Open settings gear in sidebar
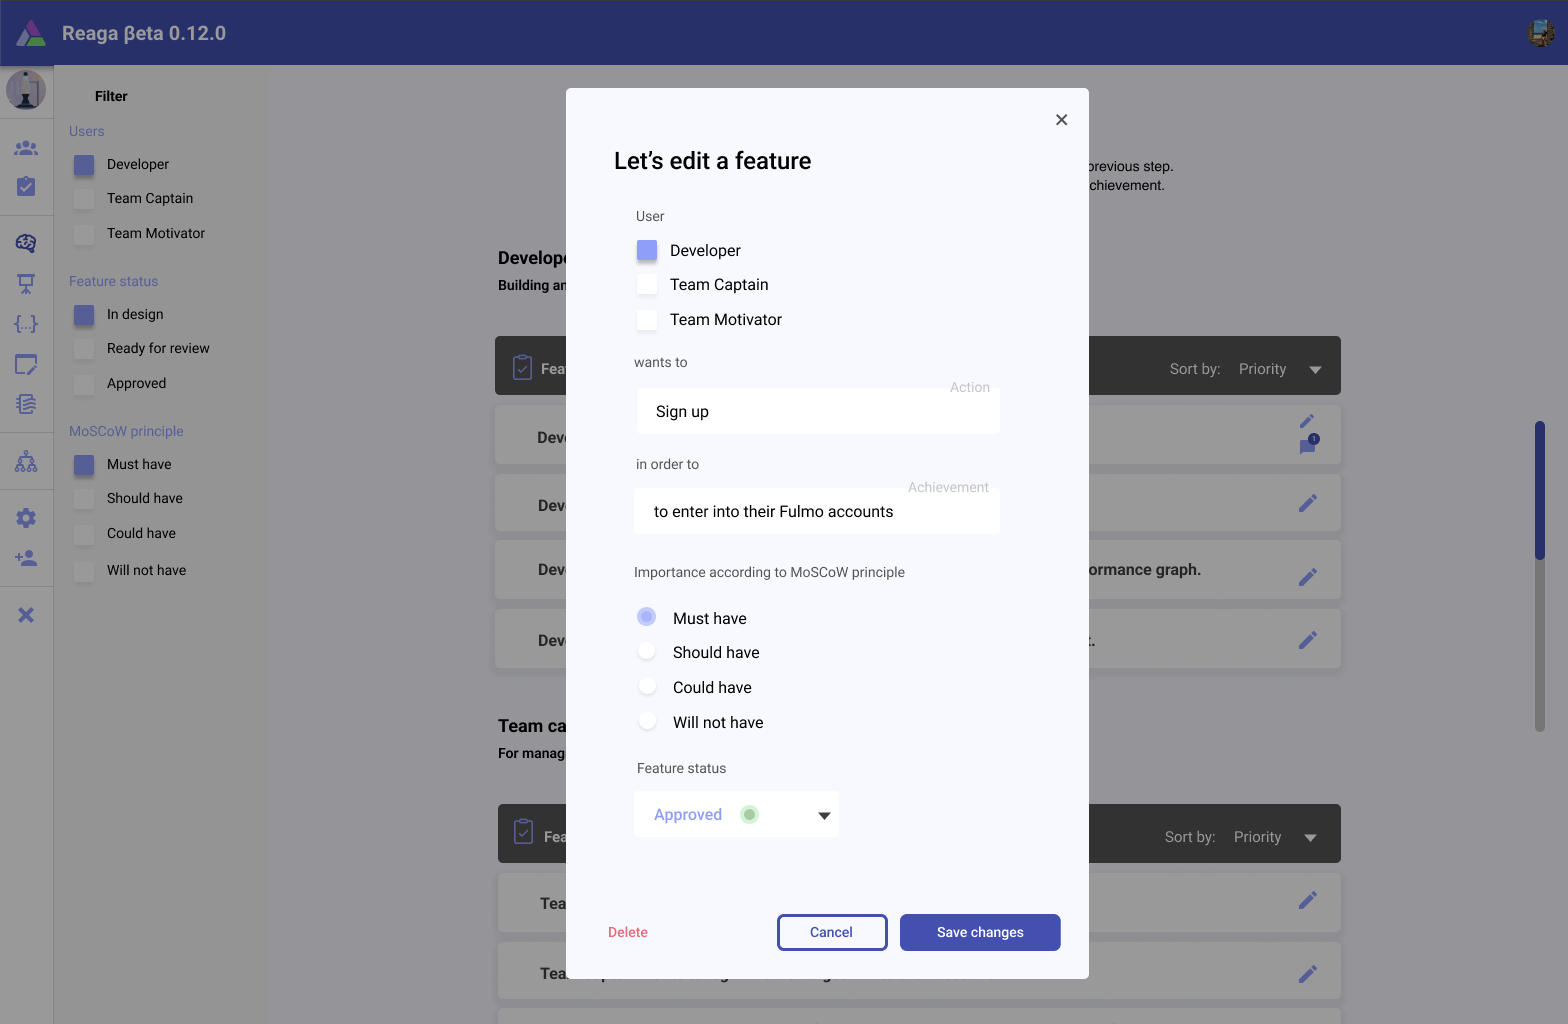Image resolution: width=1568 pixels, height=1024 pixels. (26, 518)
